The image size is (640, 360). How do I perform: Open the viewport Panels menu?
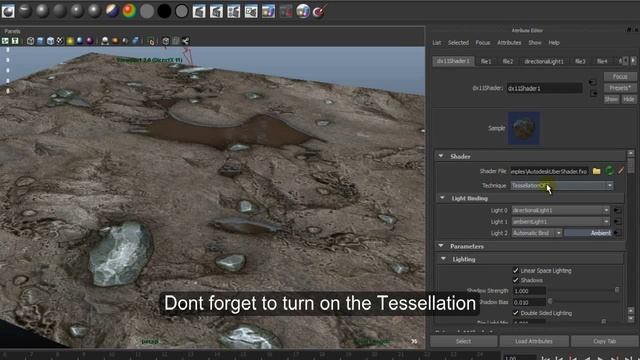[x=12, y=31]
